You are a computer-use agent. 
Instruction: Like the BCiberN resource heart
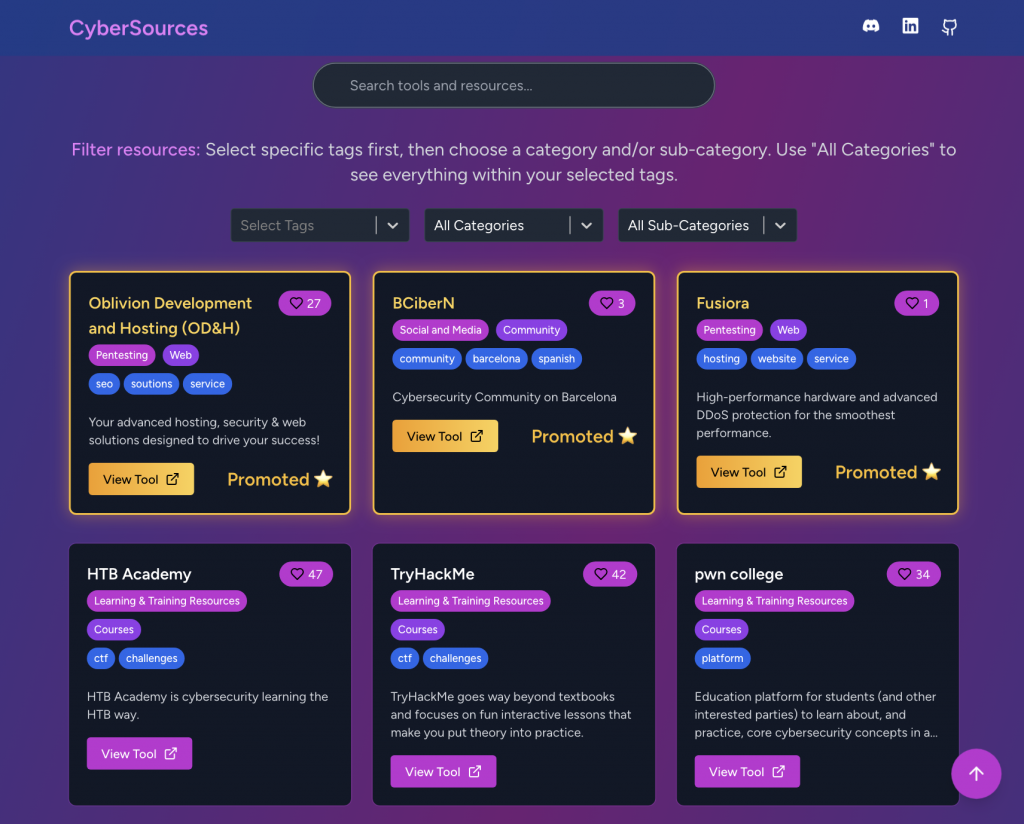coord(612,303)
